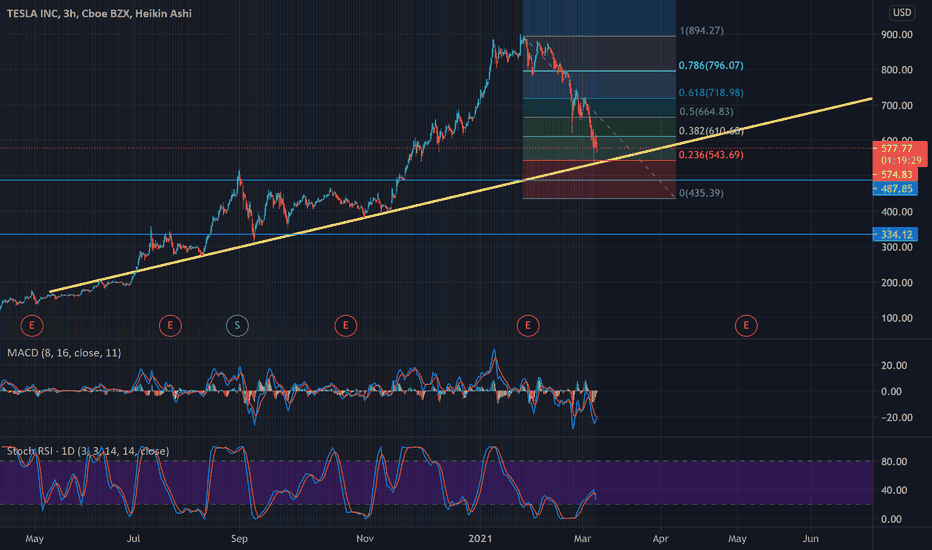Click the Fibonacci 0.618(718.98) level label
Viewport: 932px width, 550px height.
point(711,93)
